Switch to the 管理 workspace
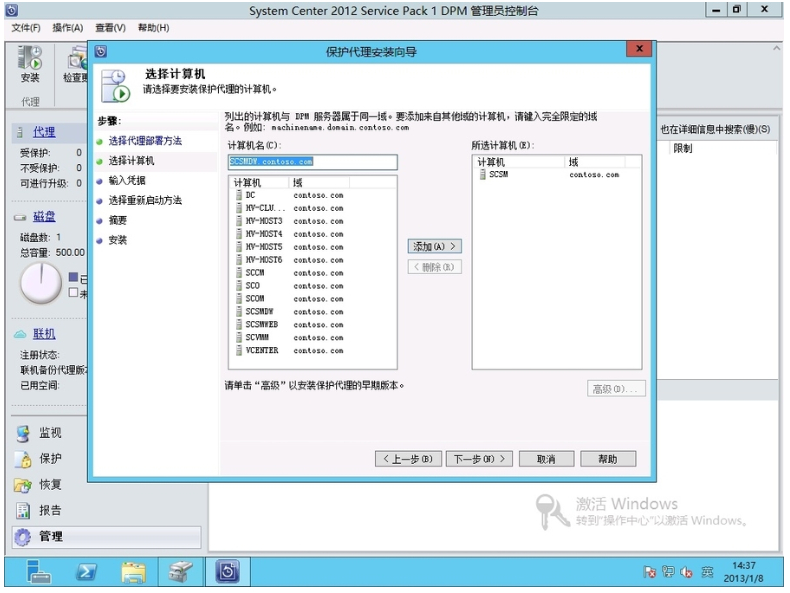The height and width of the screenshot is (593, 790). pos(106,537)
